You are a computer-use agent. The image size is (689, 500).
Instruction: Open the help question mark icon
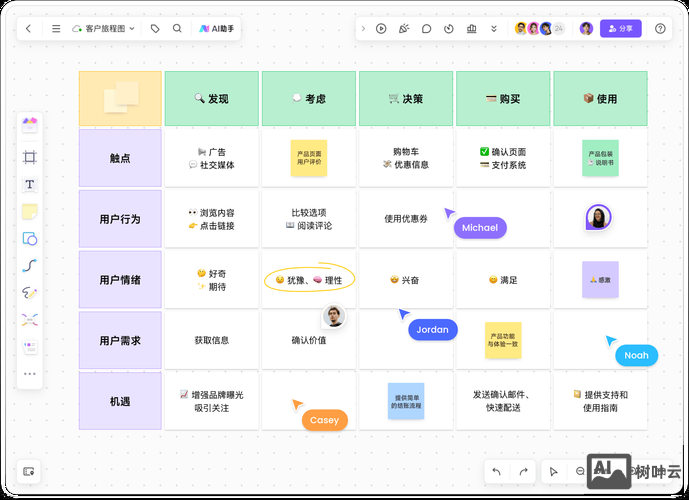click(660, 29)
